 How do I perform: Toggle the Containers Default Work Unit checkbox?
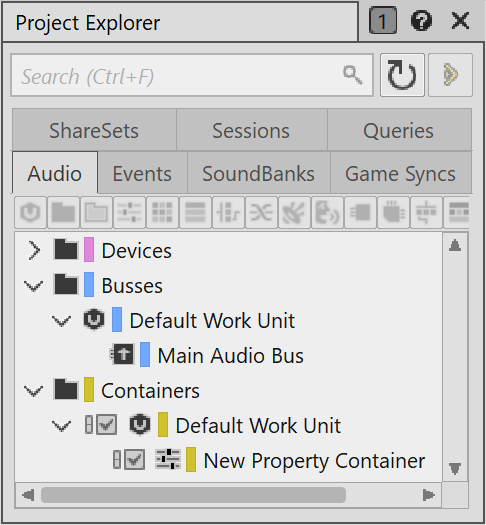coord(107,425)
